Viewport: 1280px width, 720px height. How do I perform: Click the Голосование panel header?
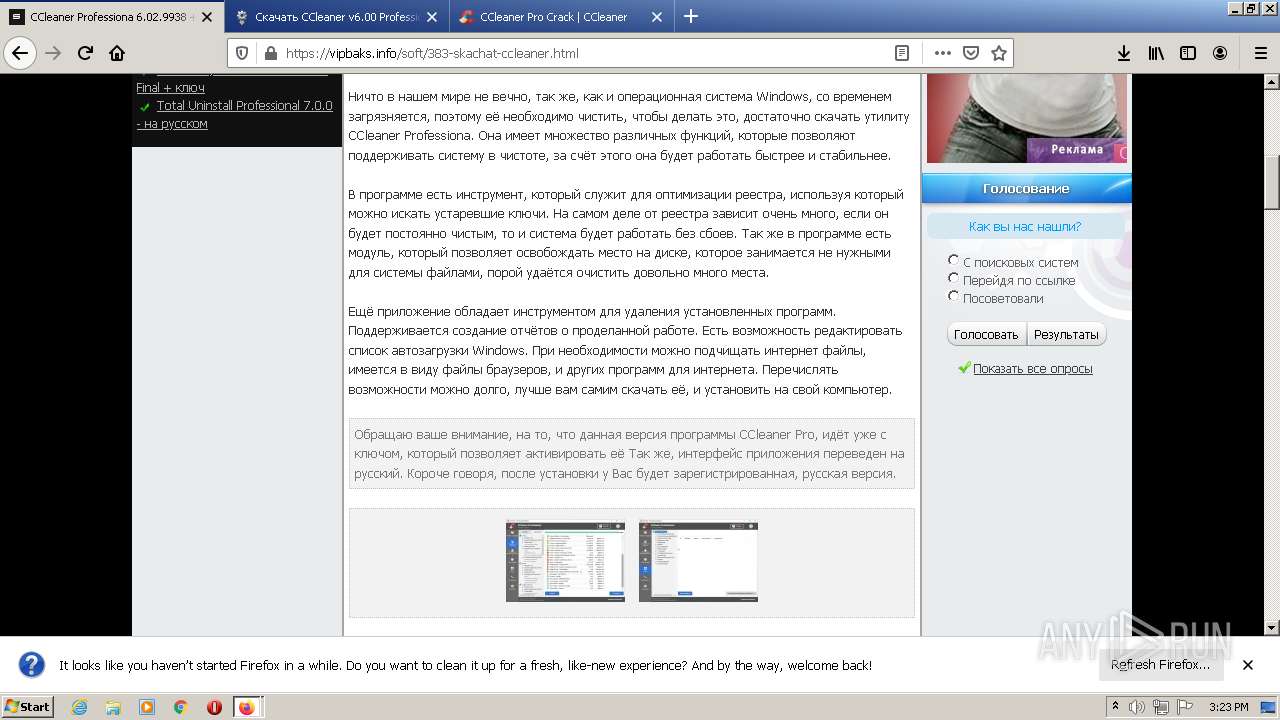[x=1026, y=188]
